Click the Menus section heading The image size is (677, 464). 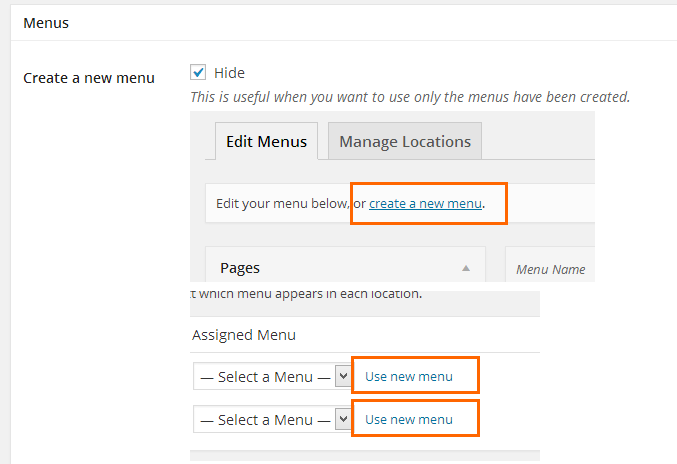(x=46, y=22)
